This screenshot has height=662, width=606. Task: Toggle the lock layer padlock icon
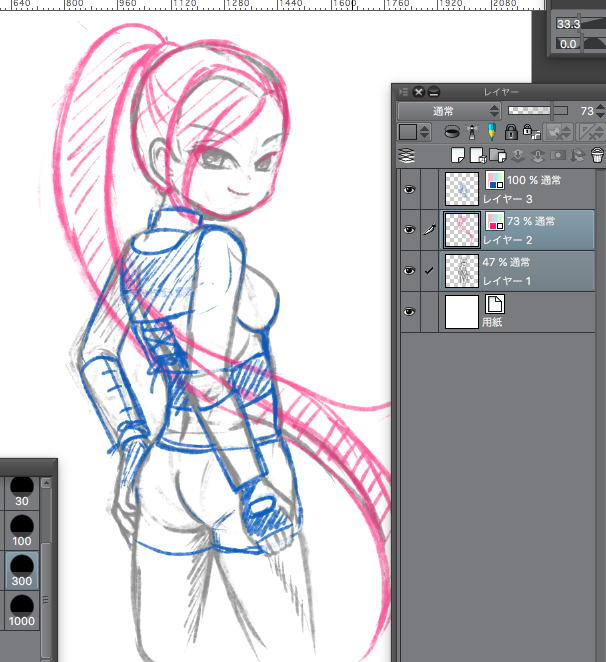(x=511, y=132)
